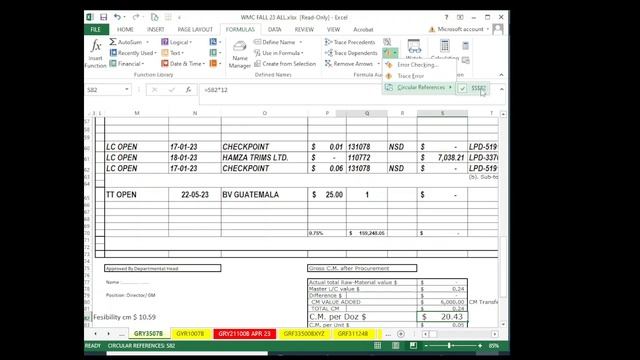Click Trace Dependents
Viewport: 640px width, 360px height.
coord(351,53)
